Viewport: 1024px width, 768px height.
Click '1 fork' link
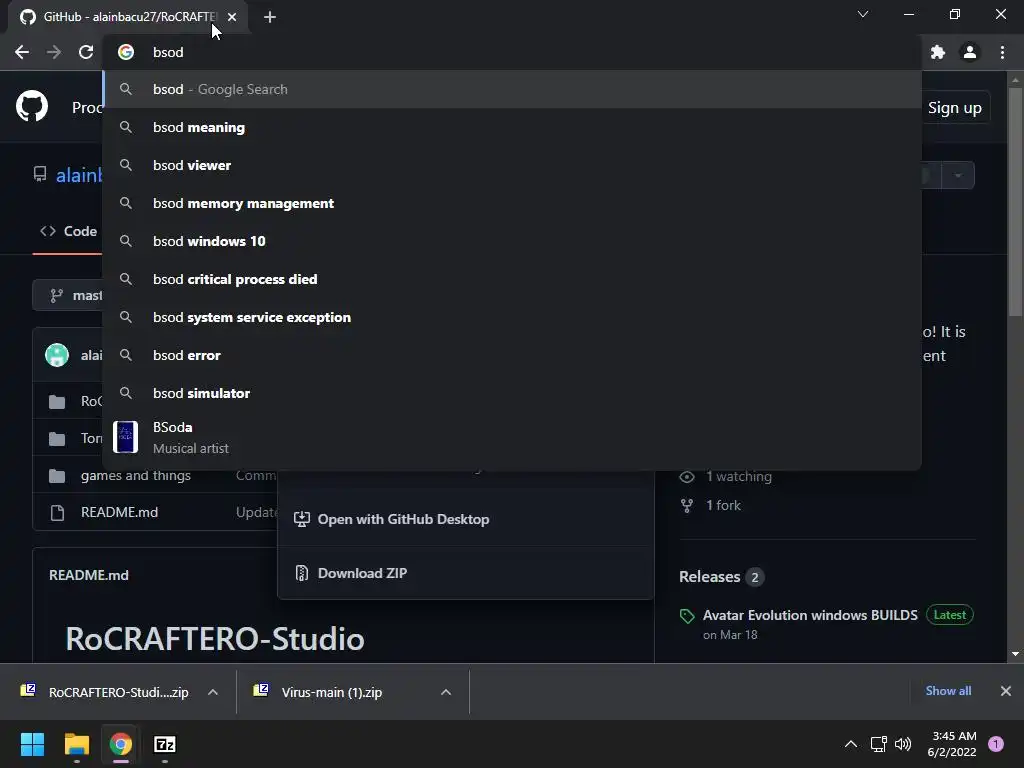coord(724,505)
